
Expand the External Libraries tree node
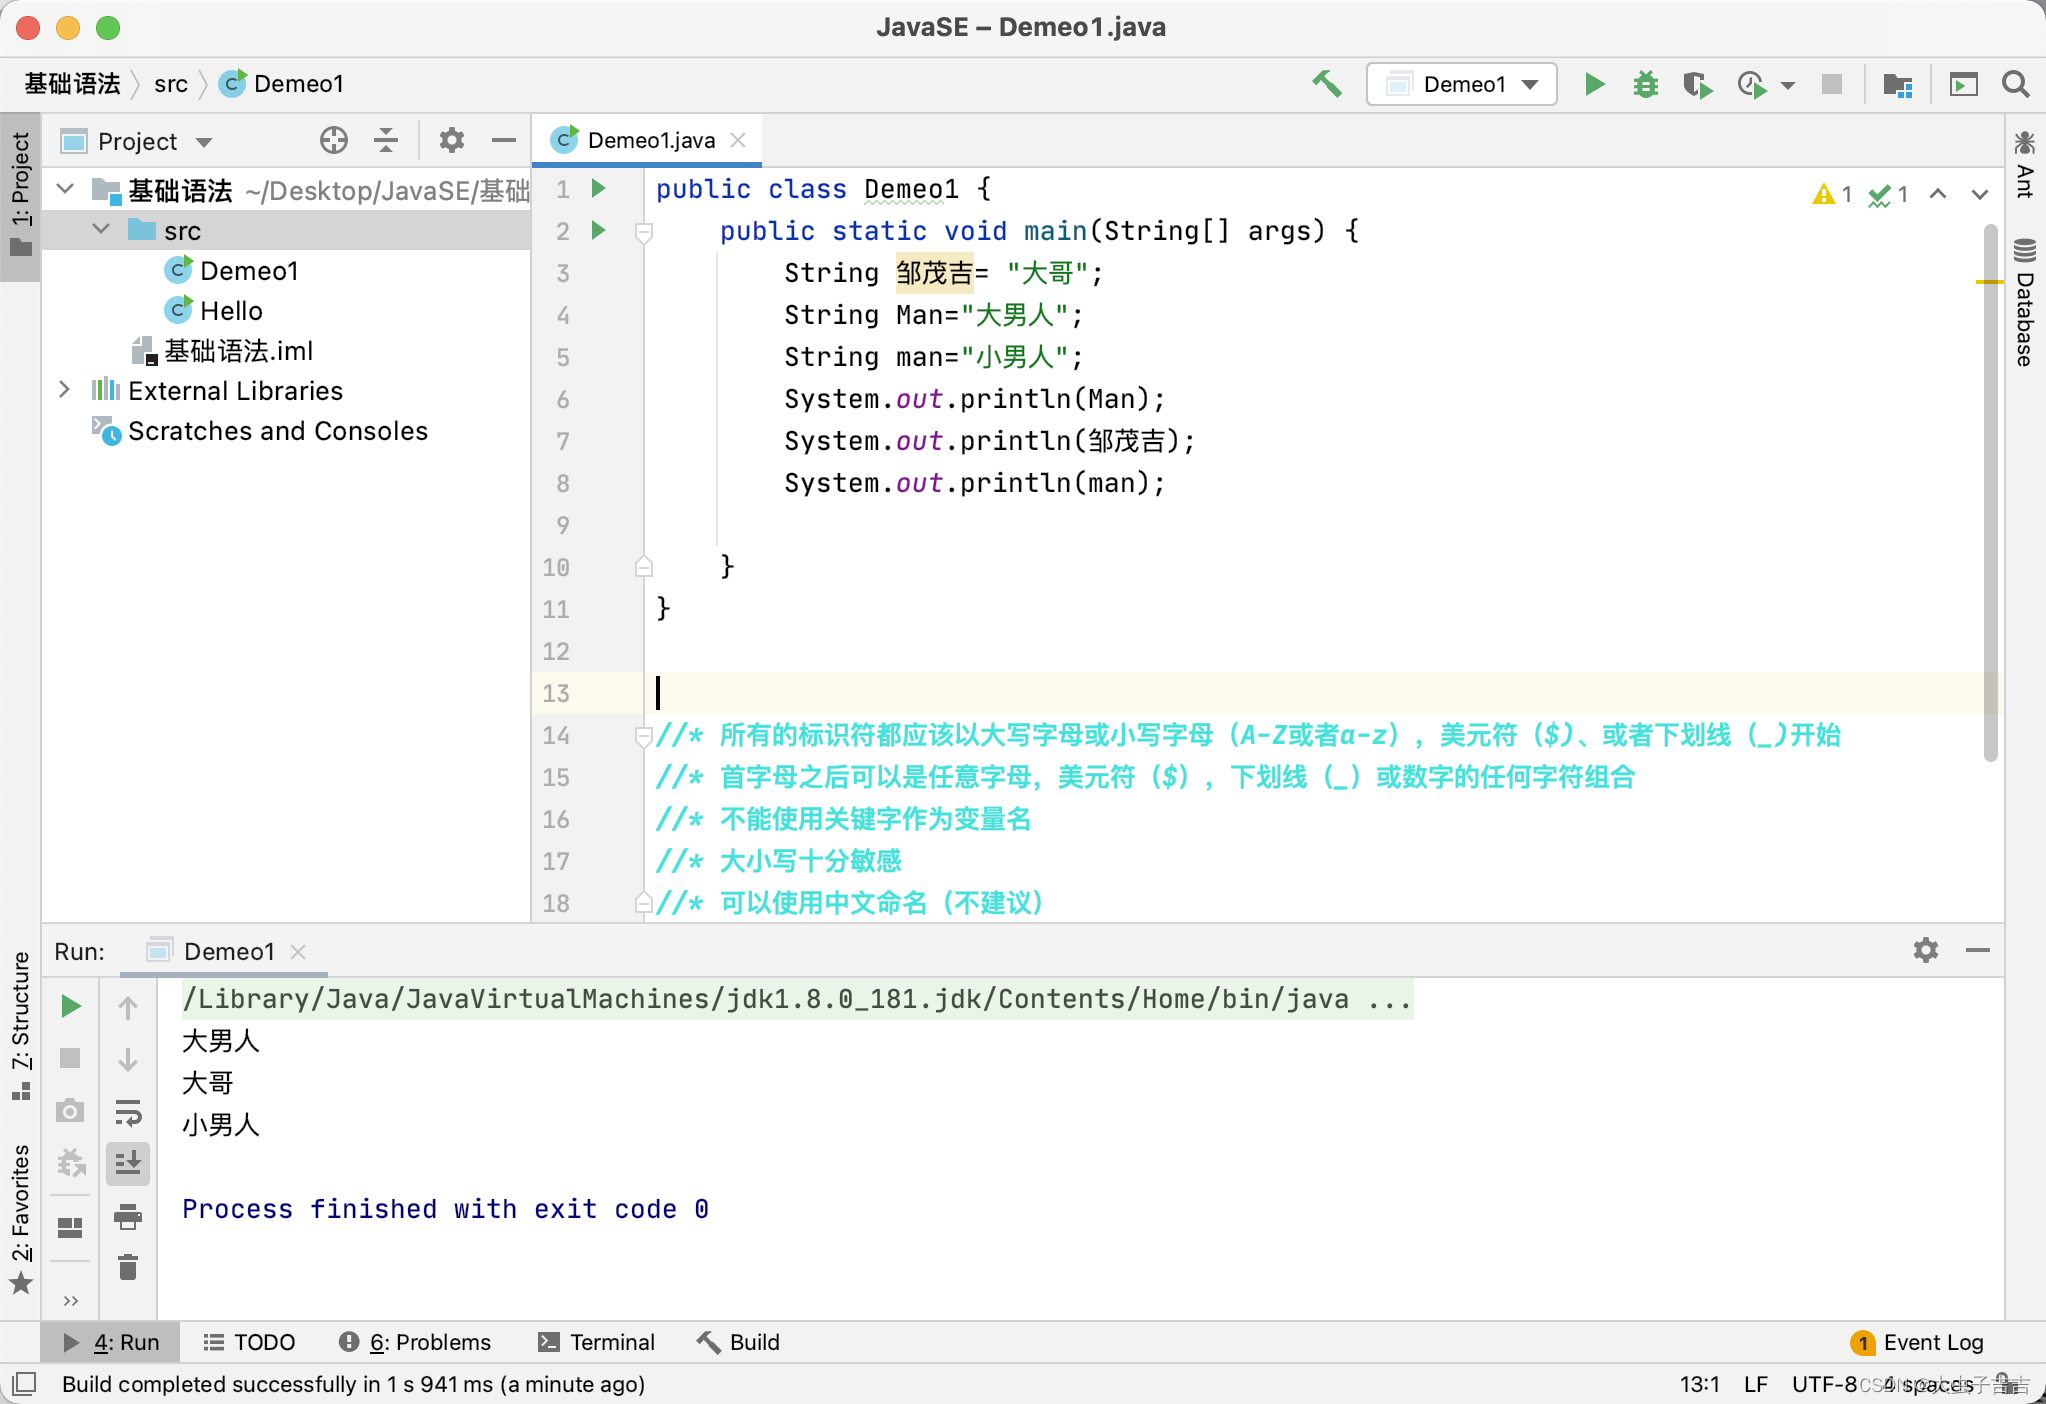pos(65,390)
